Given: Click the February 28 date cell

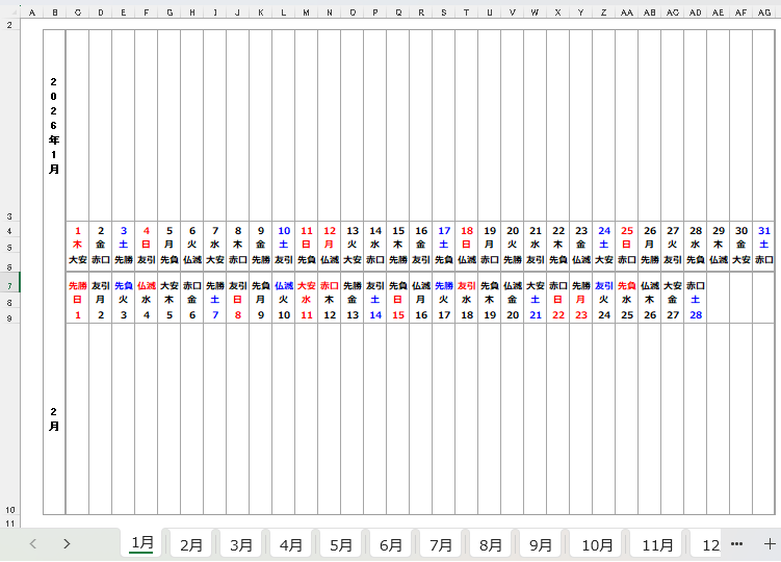Looking at the screenshot, I should click(x=695, y=315).
